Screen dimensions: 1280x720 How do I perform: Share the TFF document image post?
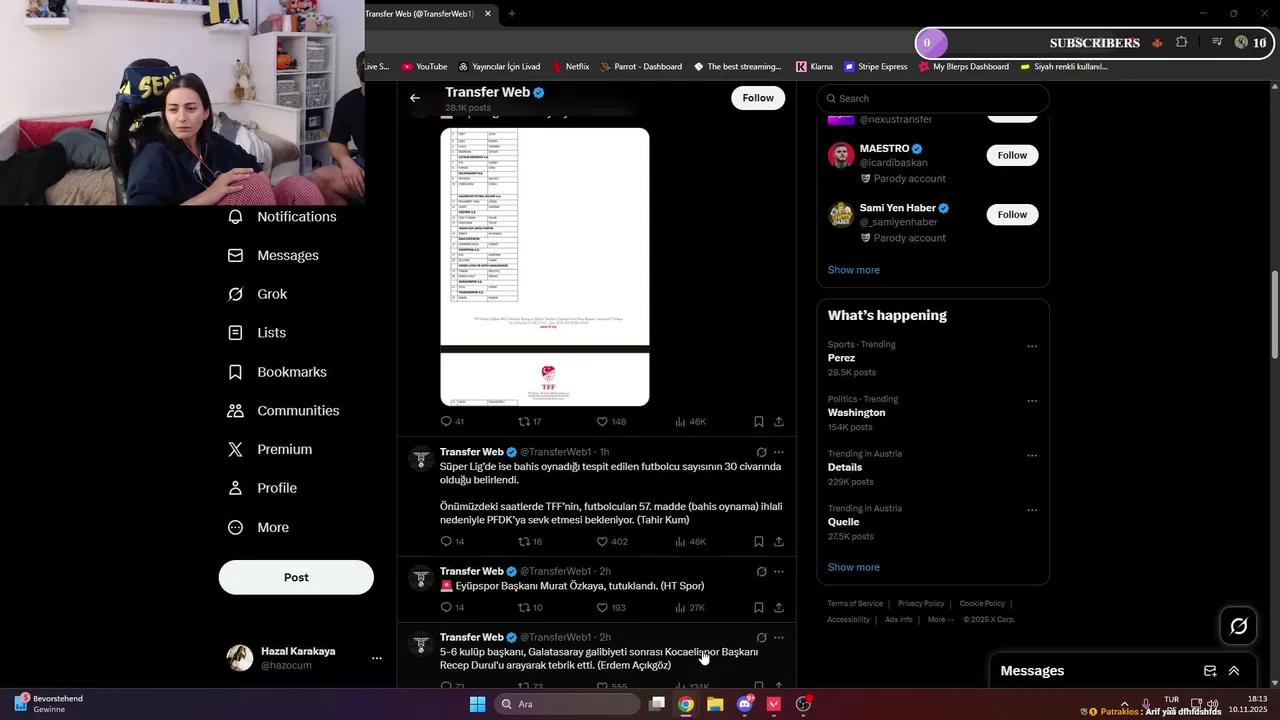pyautogui.click(x=779, y=422)
